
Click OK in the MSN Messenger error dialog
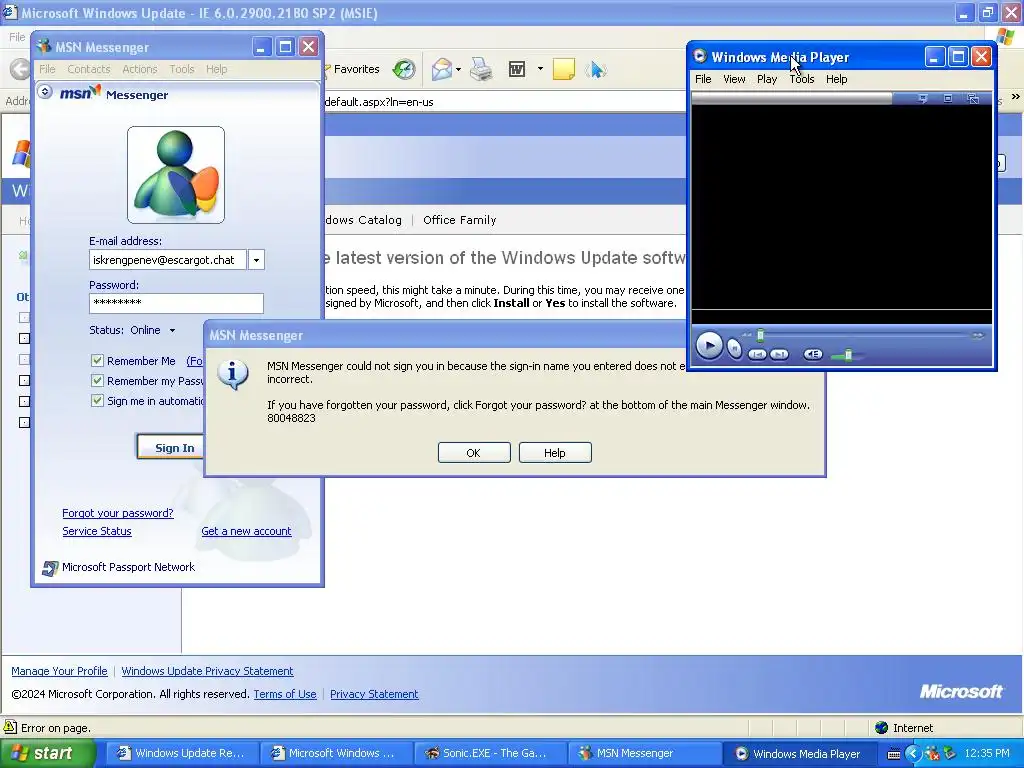coord(474,453)
